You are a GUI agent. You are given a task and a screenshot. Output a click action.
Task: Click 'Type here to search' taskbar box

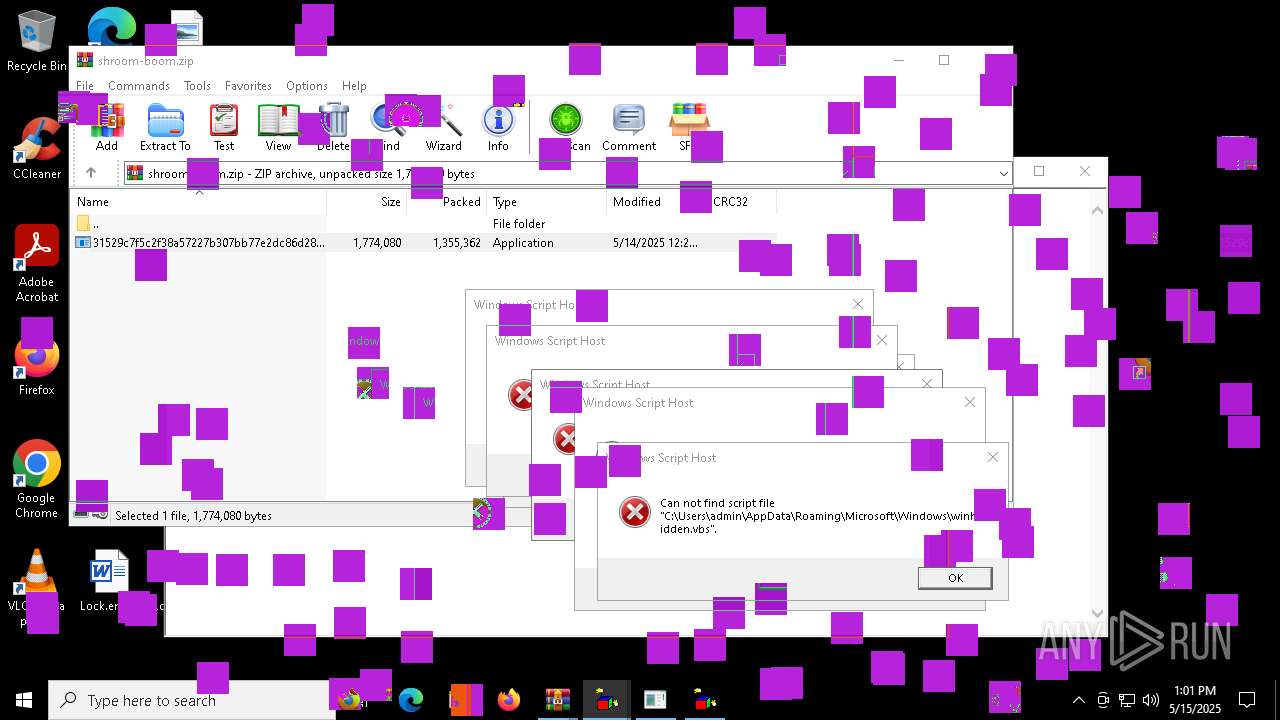point(191,700)
